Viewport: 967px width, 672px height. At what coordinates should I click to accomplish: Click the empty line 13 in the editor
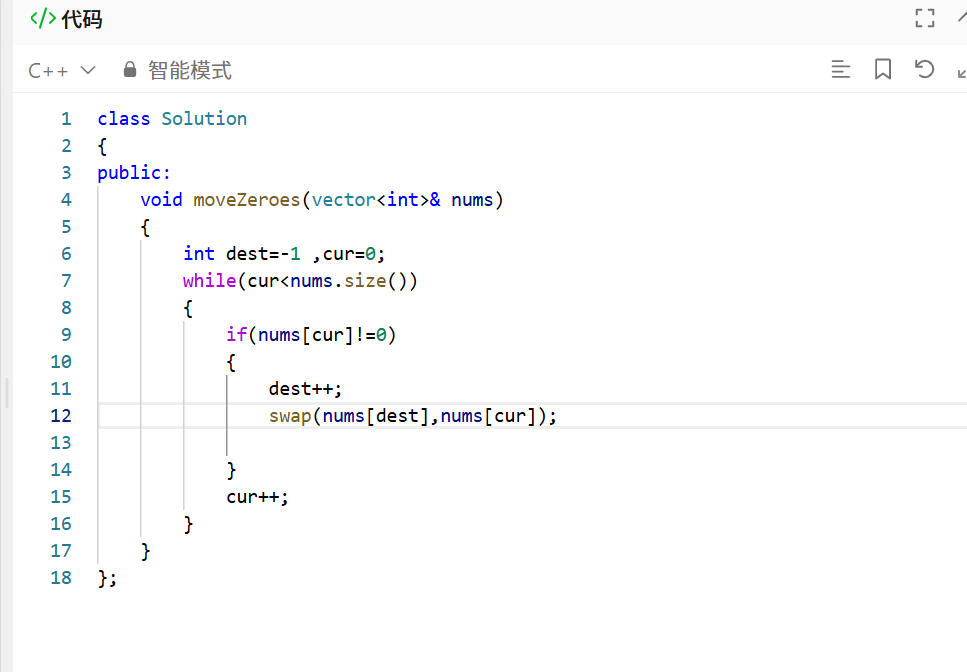(530, 443)
